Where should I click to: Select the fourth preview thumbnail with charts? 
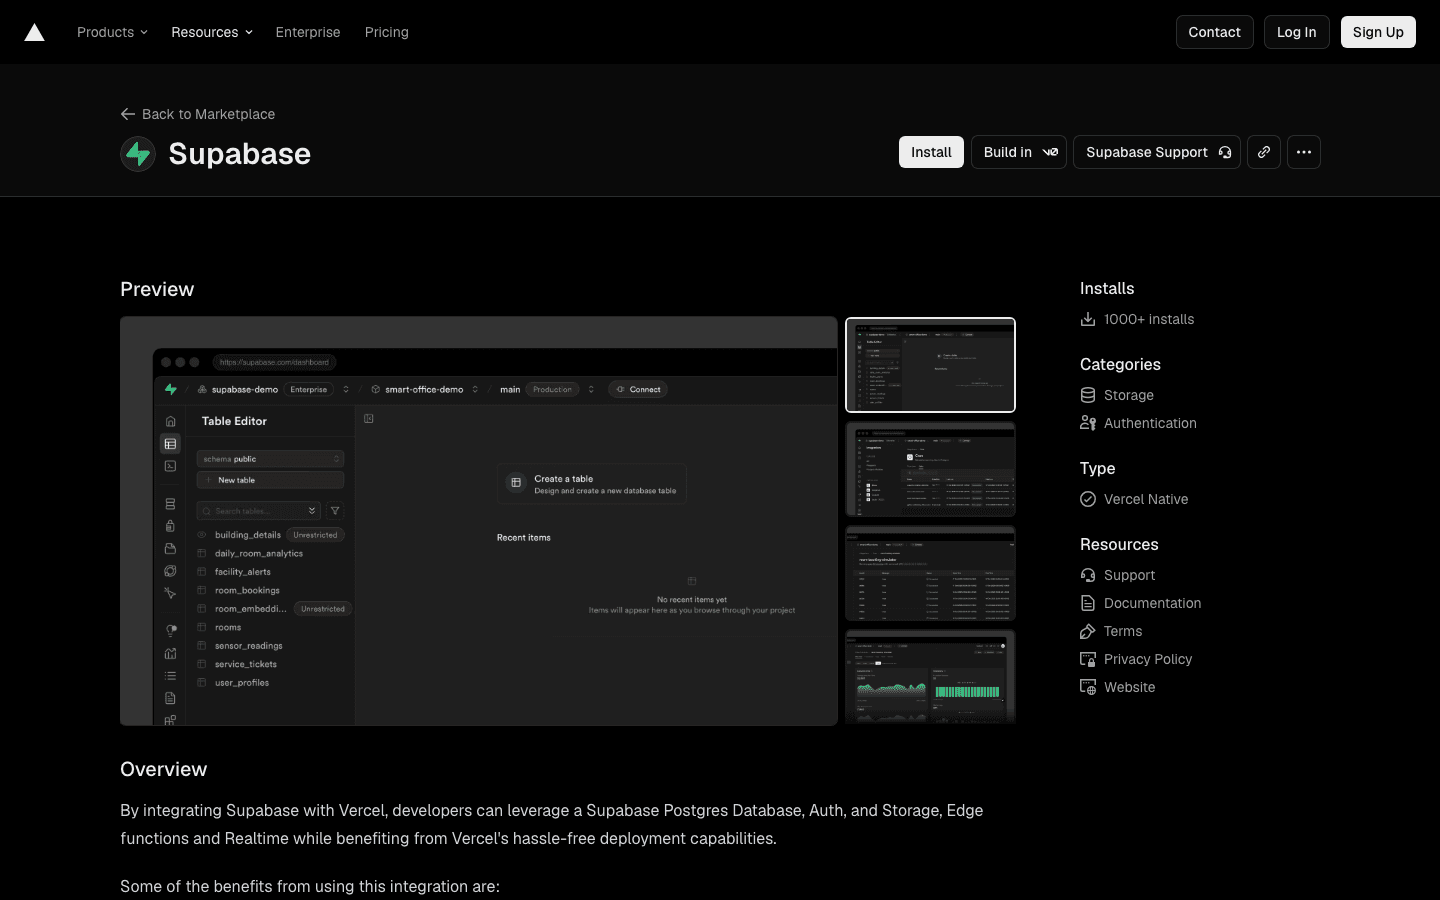click(x=931, y=677)
